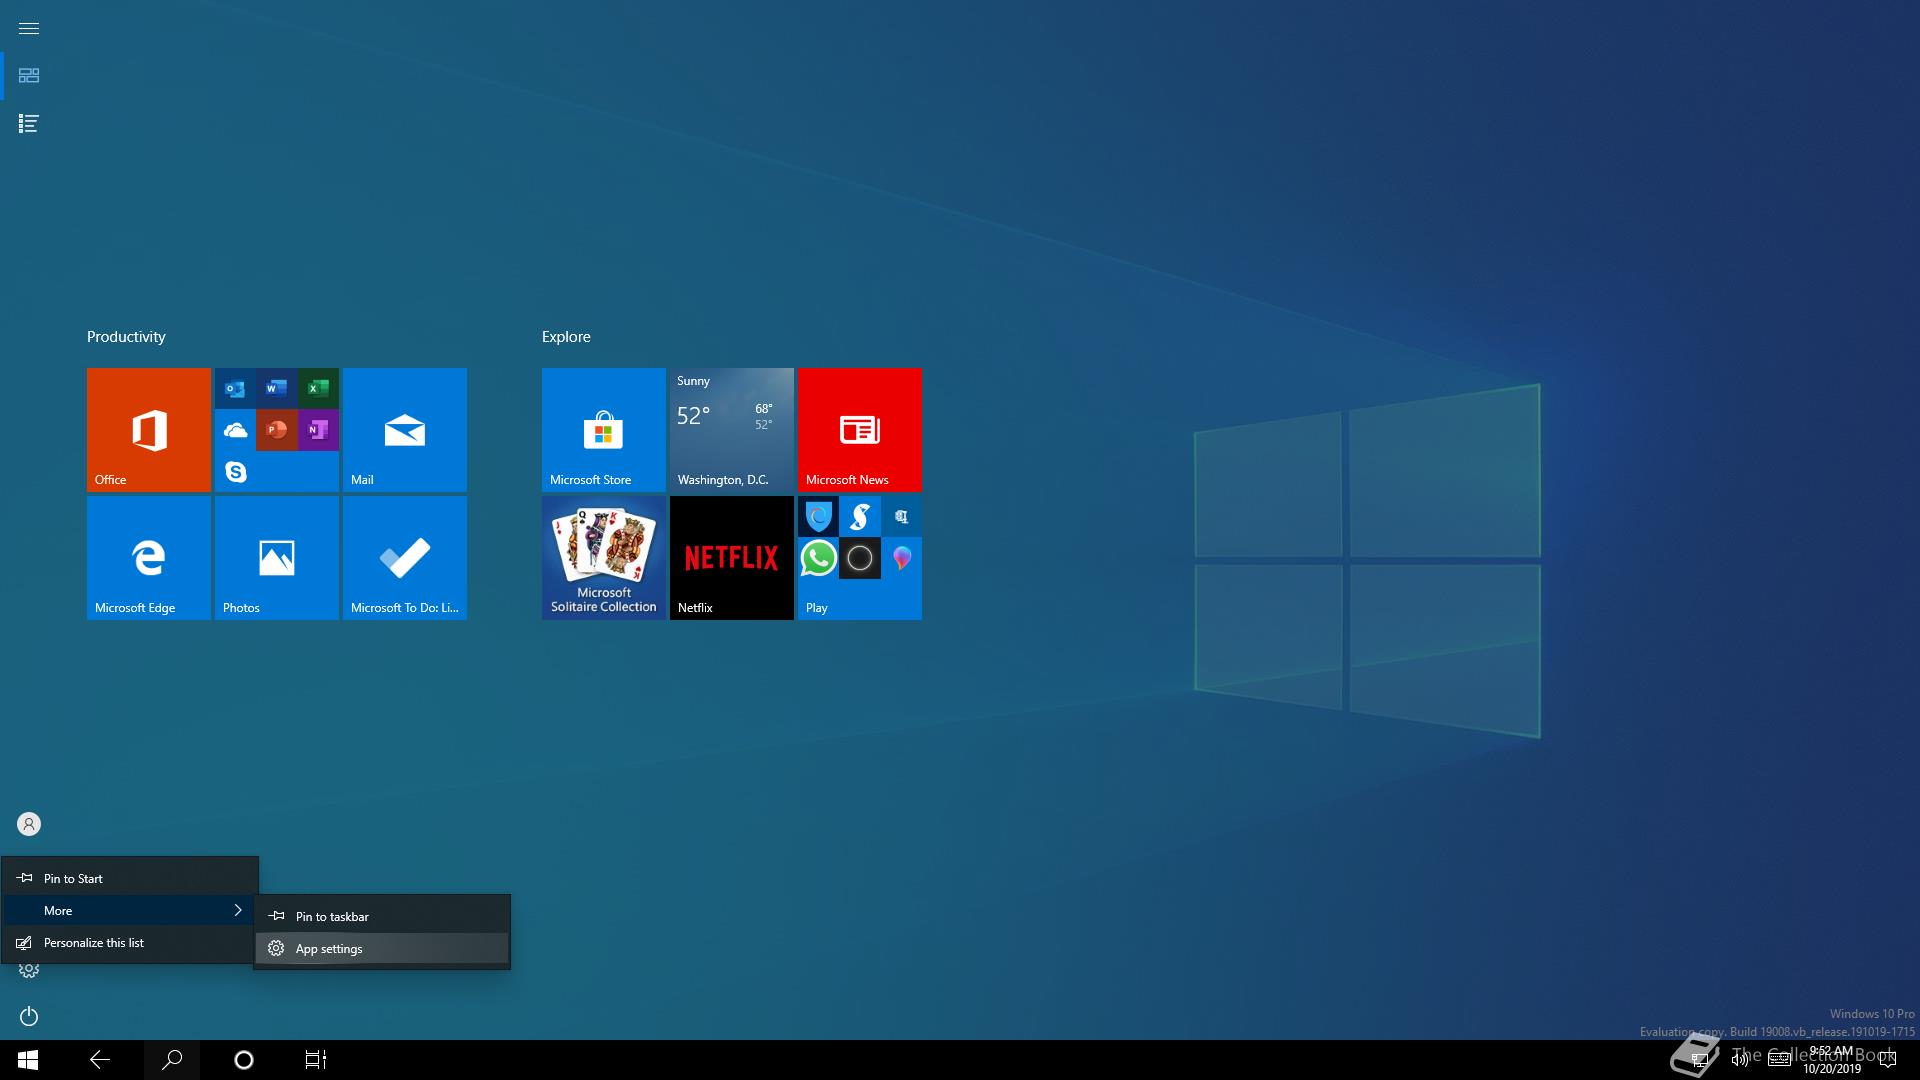Screen dimensions: 1920x1080
Task: Open the Mail tile
Action: pyautogui.click(x=405, y=430)
